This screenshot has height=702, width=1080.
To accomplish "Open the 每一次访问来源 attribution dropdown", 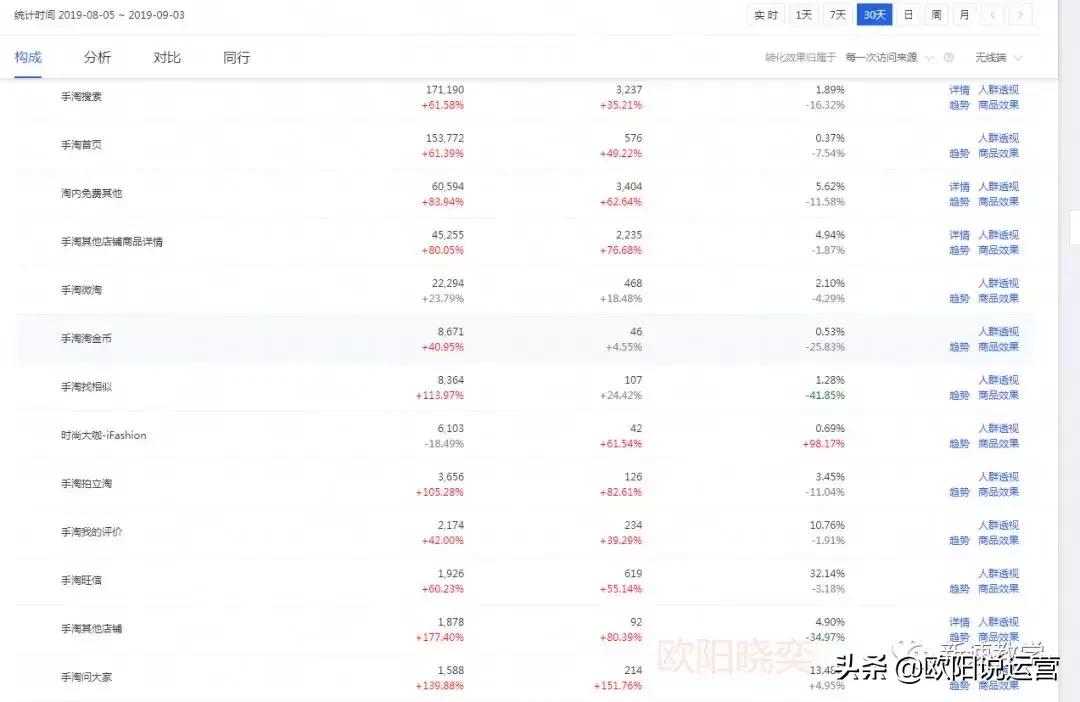I will [893, 57].
